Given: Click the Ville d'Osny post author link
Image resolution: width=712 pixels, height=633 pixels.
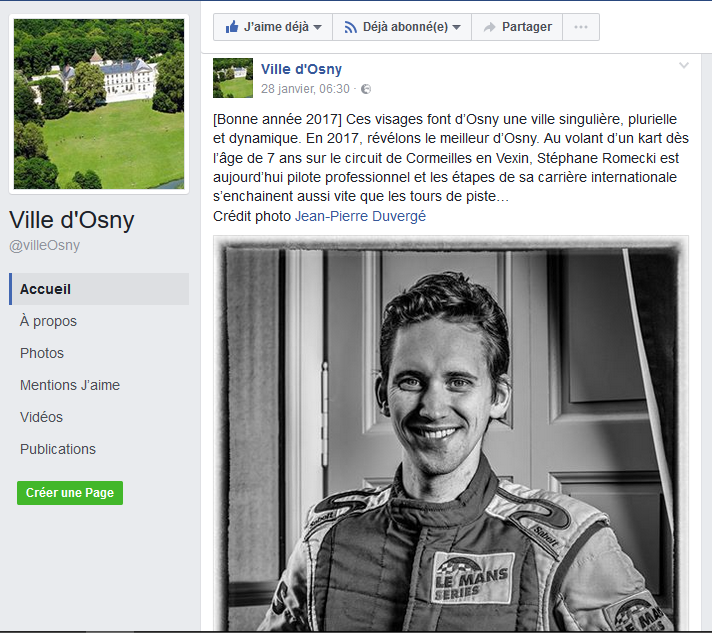Looking at the screenshot, I should pyautogui.click(x=301, y=69).
